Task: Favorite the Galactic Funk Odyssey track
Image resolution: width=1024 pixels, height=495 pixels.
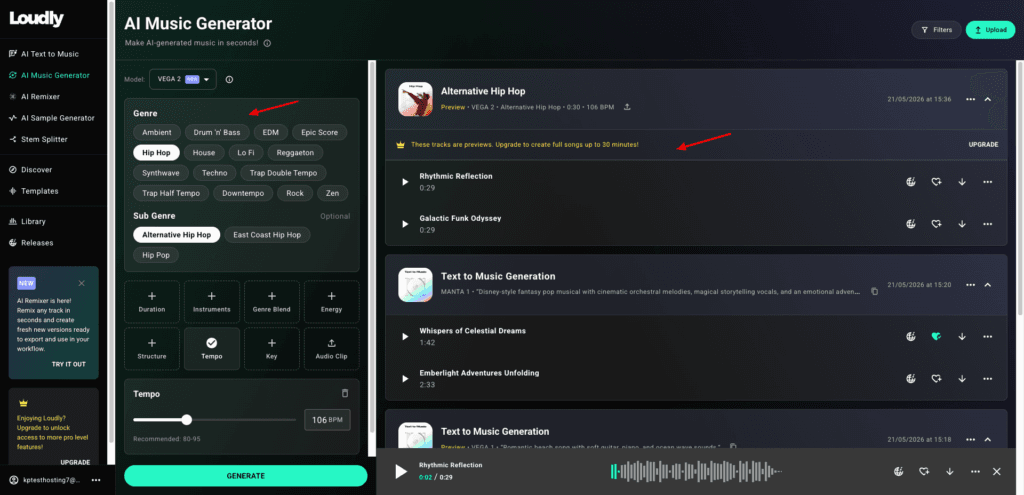Action: point(936,224)
